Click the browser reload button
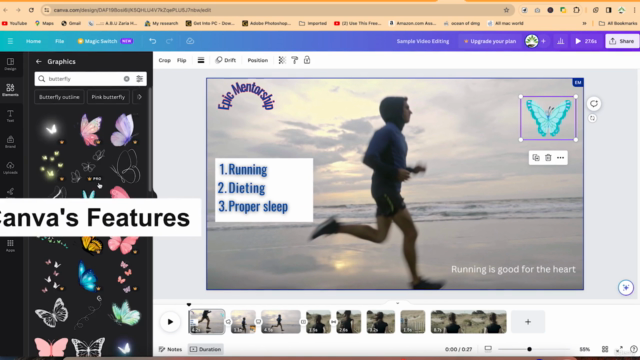The width and height of the screenshot is (640, 360). coord(31,10)
